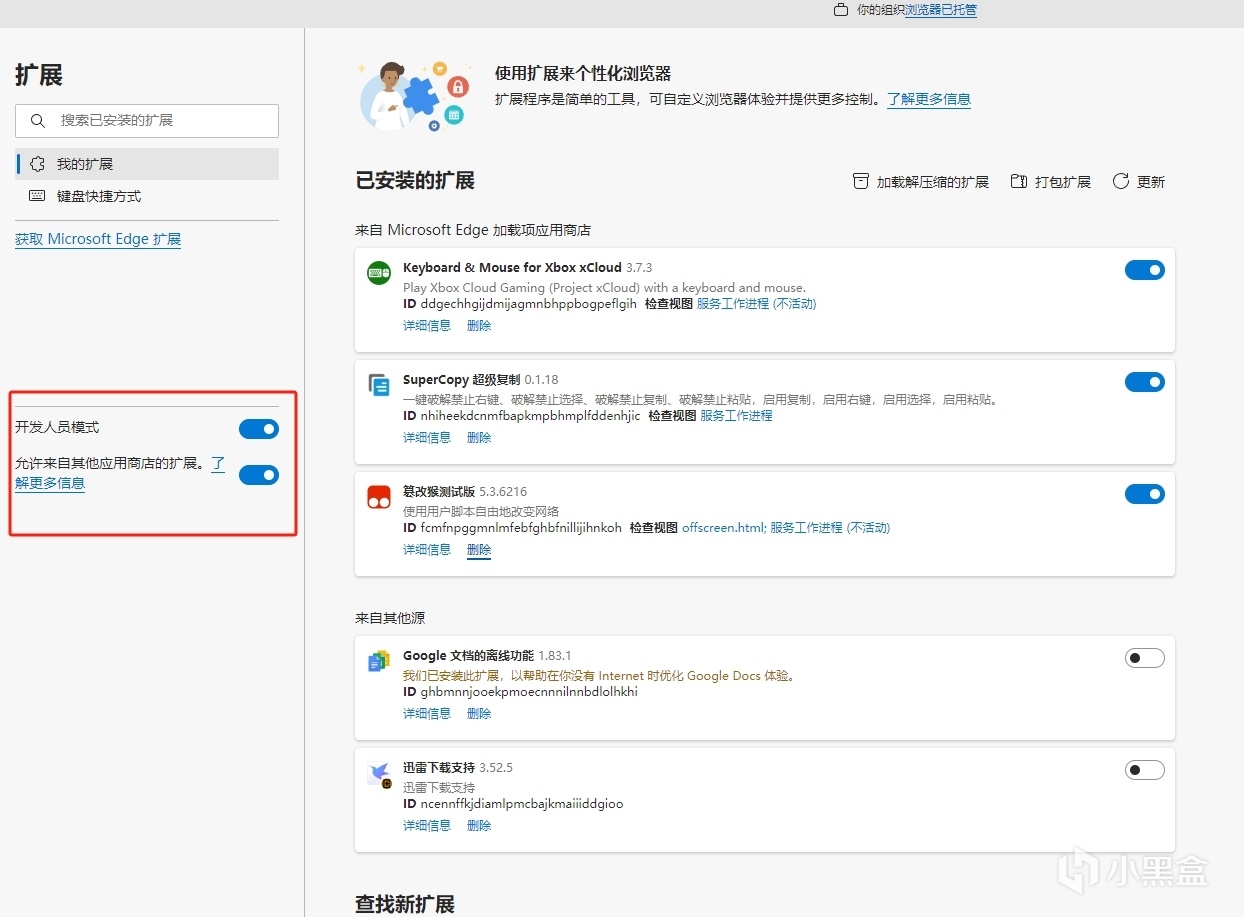The width and height of the screenshot is (1244, 917).
Task: Disable the 篡改猴测试版 extension toggle
Action: pos(1145,494)
